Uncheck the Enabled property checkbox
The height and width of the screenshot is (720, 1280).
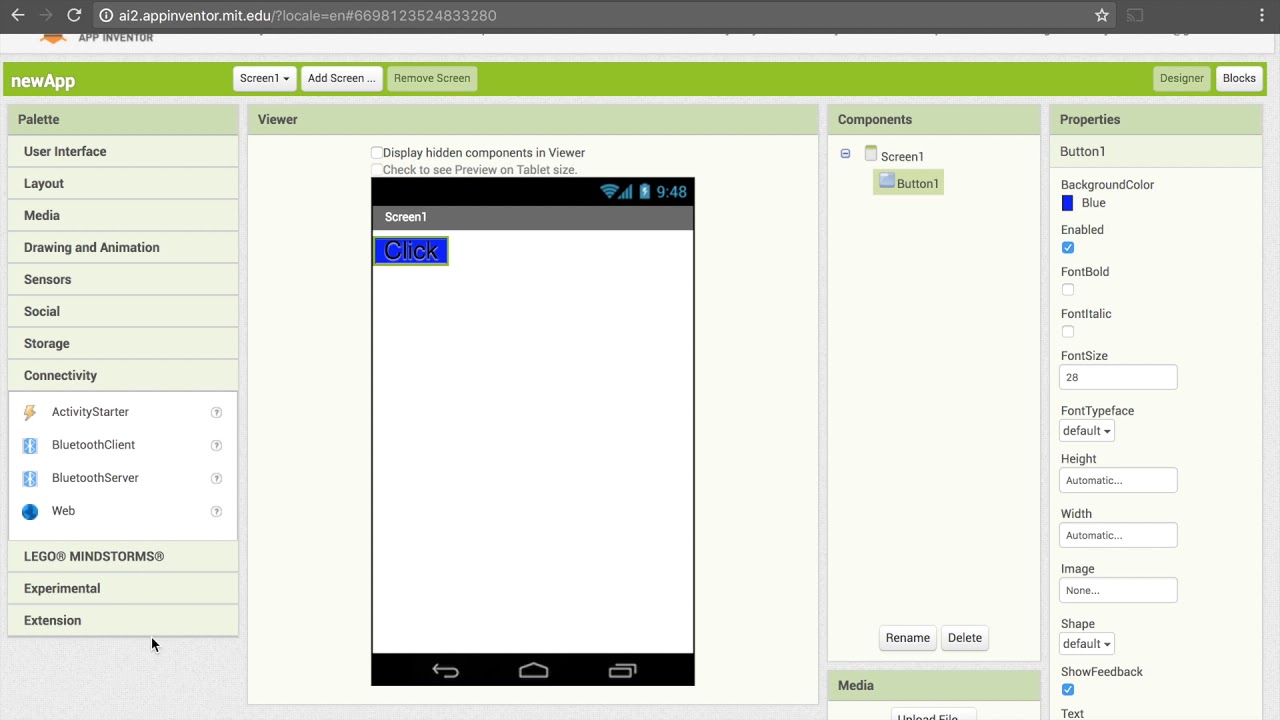click(1068, 248)
